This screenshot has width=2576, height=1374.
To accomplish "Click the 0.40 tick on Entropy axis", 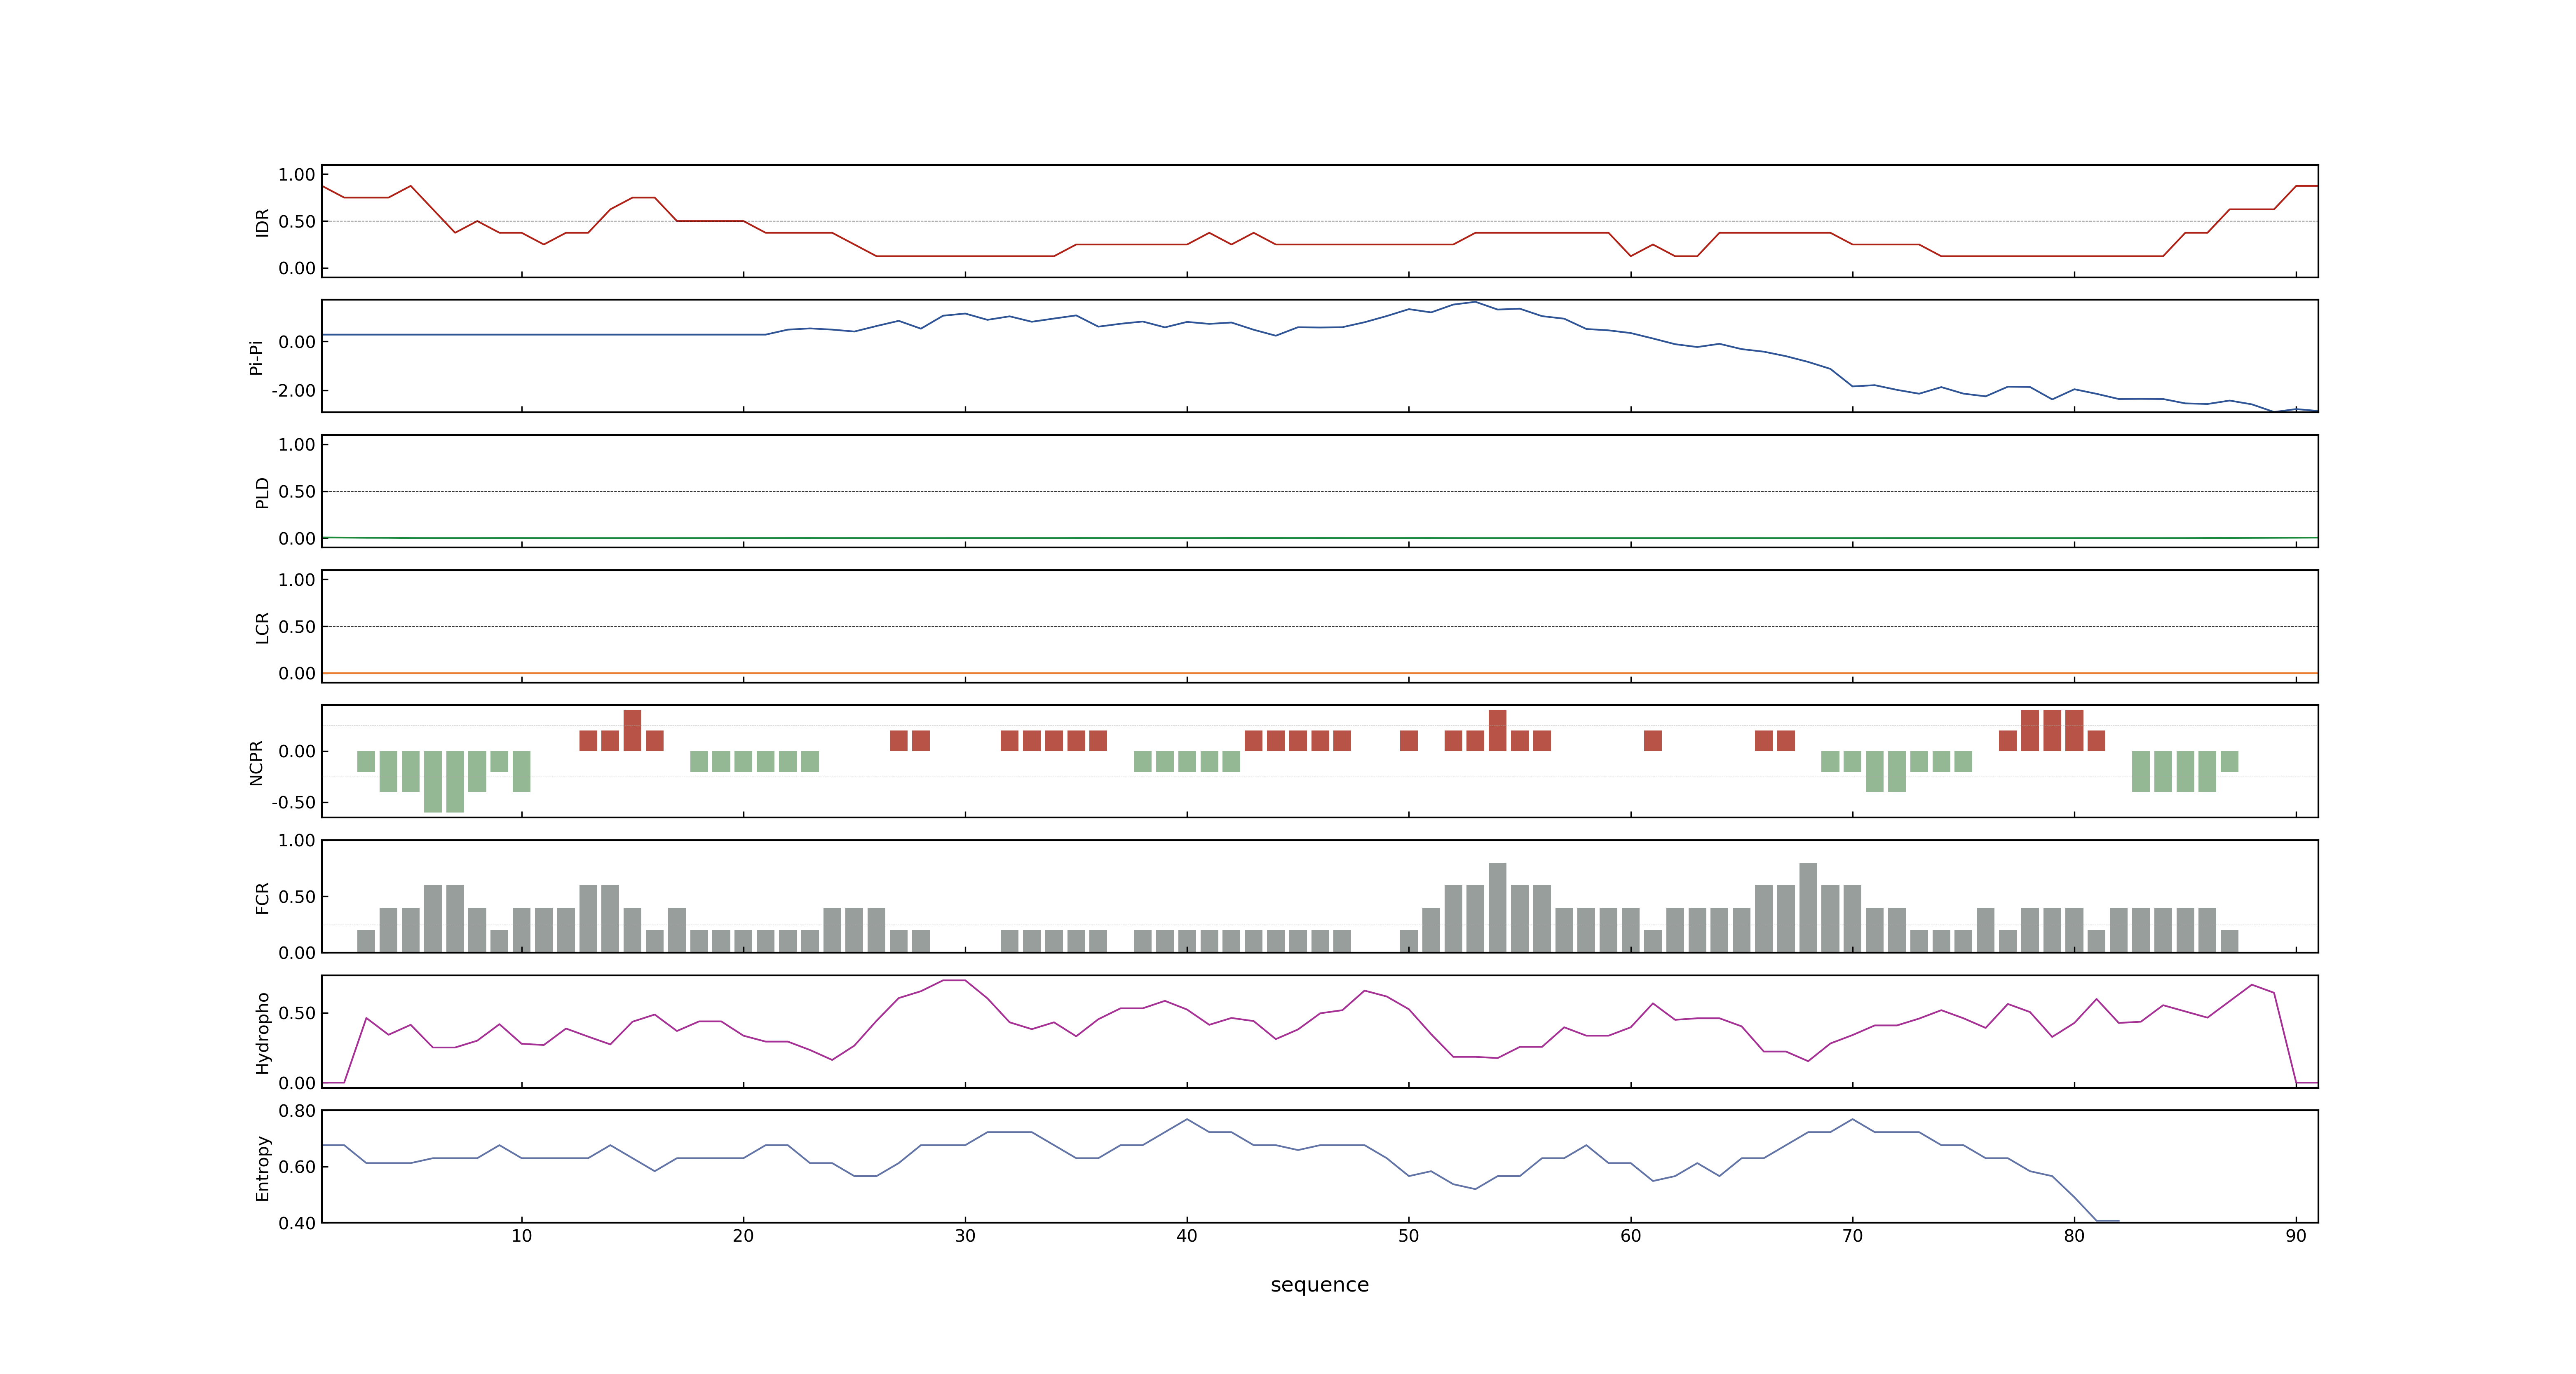I will 297,1223.
